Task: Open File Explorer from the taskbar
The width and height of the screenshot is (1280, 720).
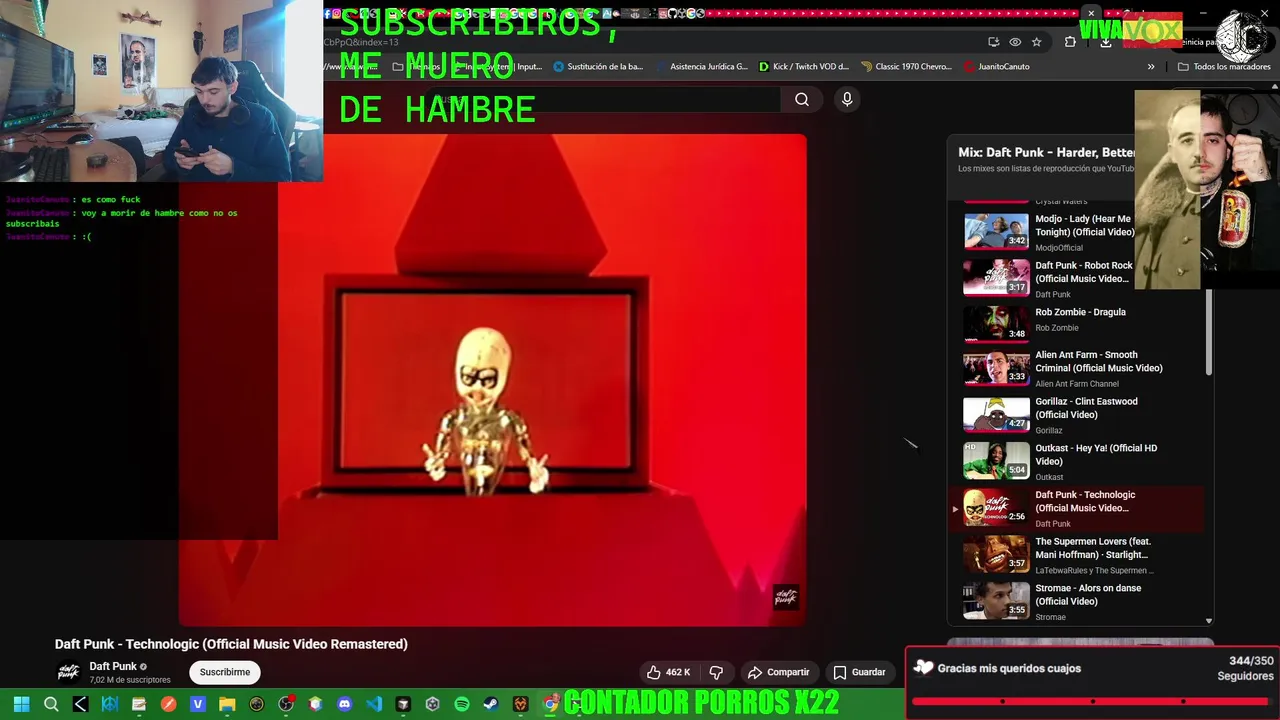Action: [x=227, y=704]
